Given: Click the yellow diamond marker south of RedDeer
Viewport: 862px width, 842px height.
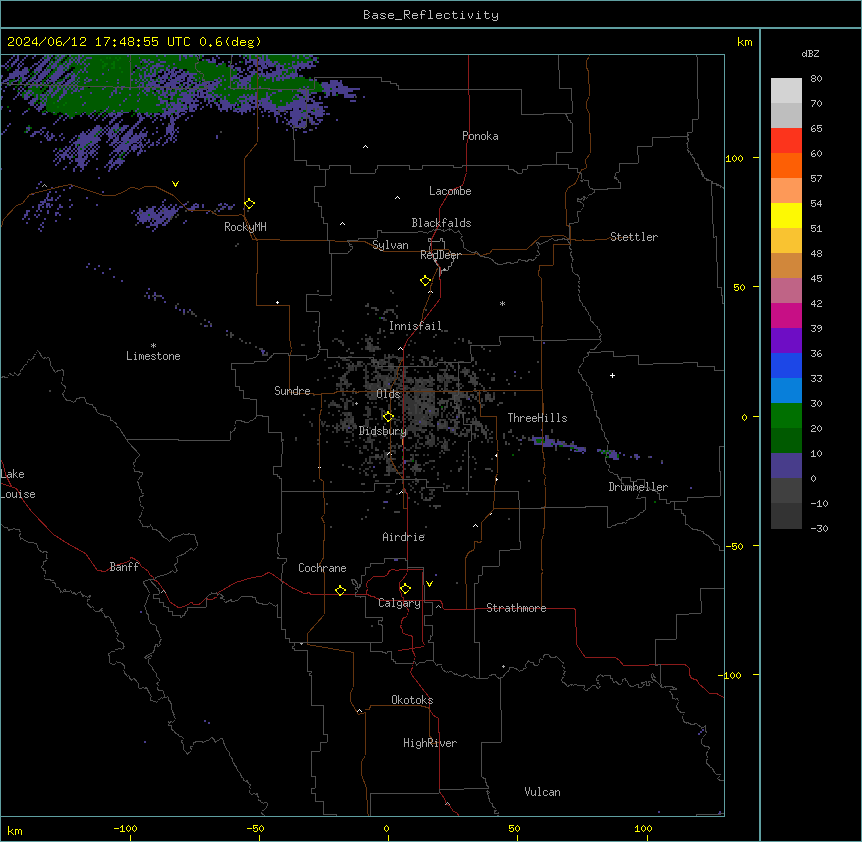Looking at the screenshot, I should pos(426,281).
